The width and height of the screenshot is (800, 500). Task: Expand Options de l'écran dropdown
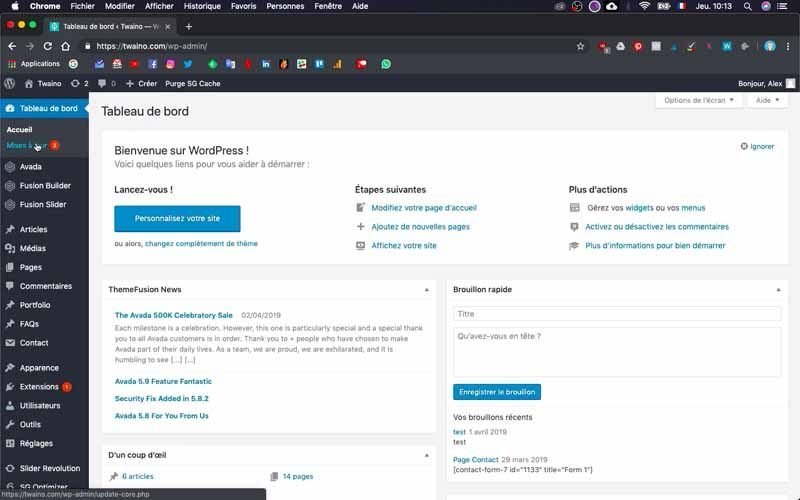coord(698,100)
